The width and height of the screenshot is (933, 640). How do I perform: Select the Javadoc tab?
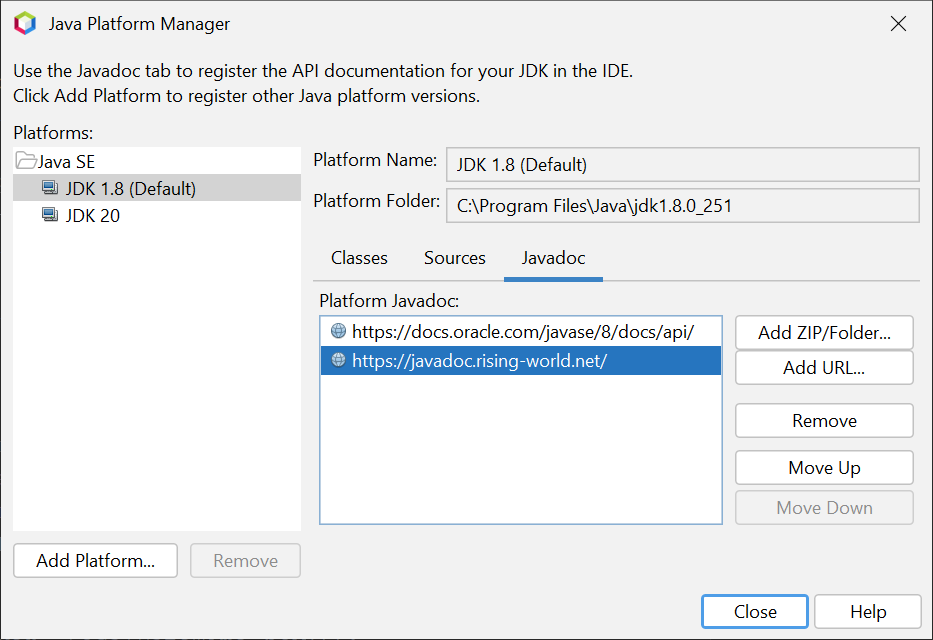(x=553, y=258)
